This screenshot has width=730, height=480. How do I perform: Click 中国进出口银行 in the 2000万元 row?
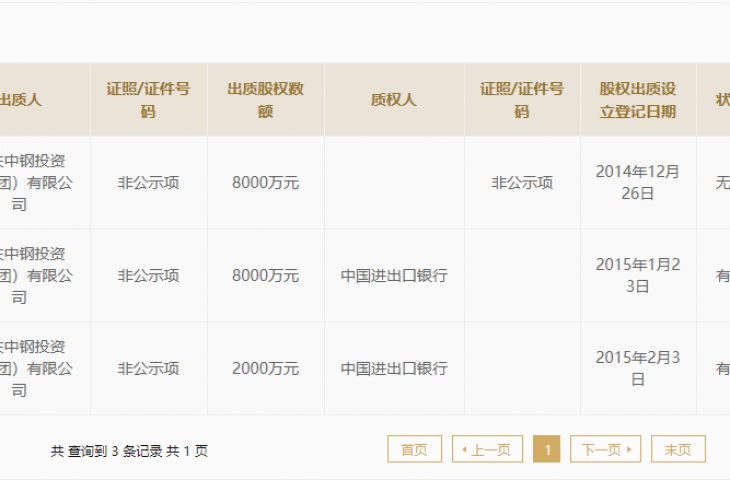tap(394, 368)
